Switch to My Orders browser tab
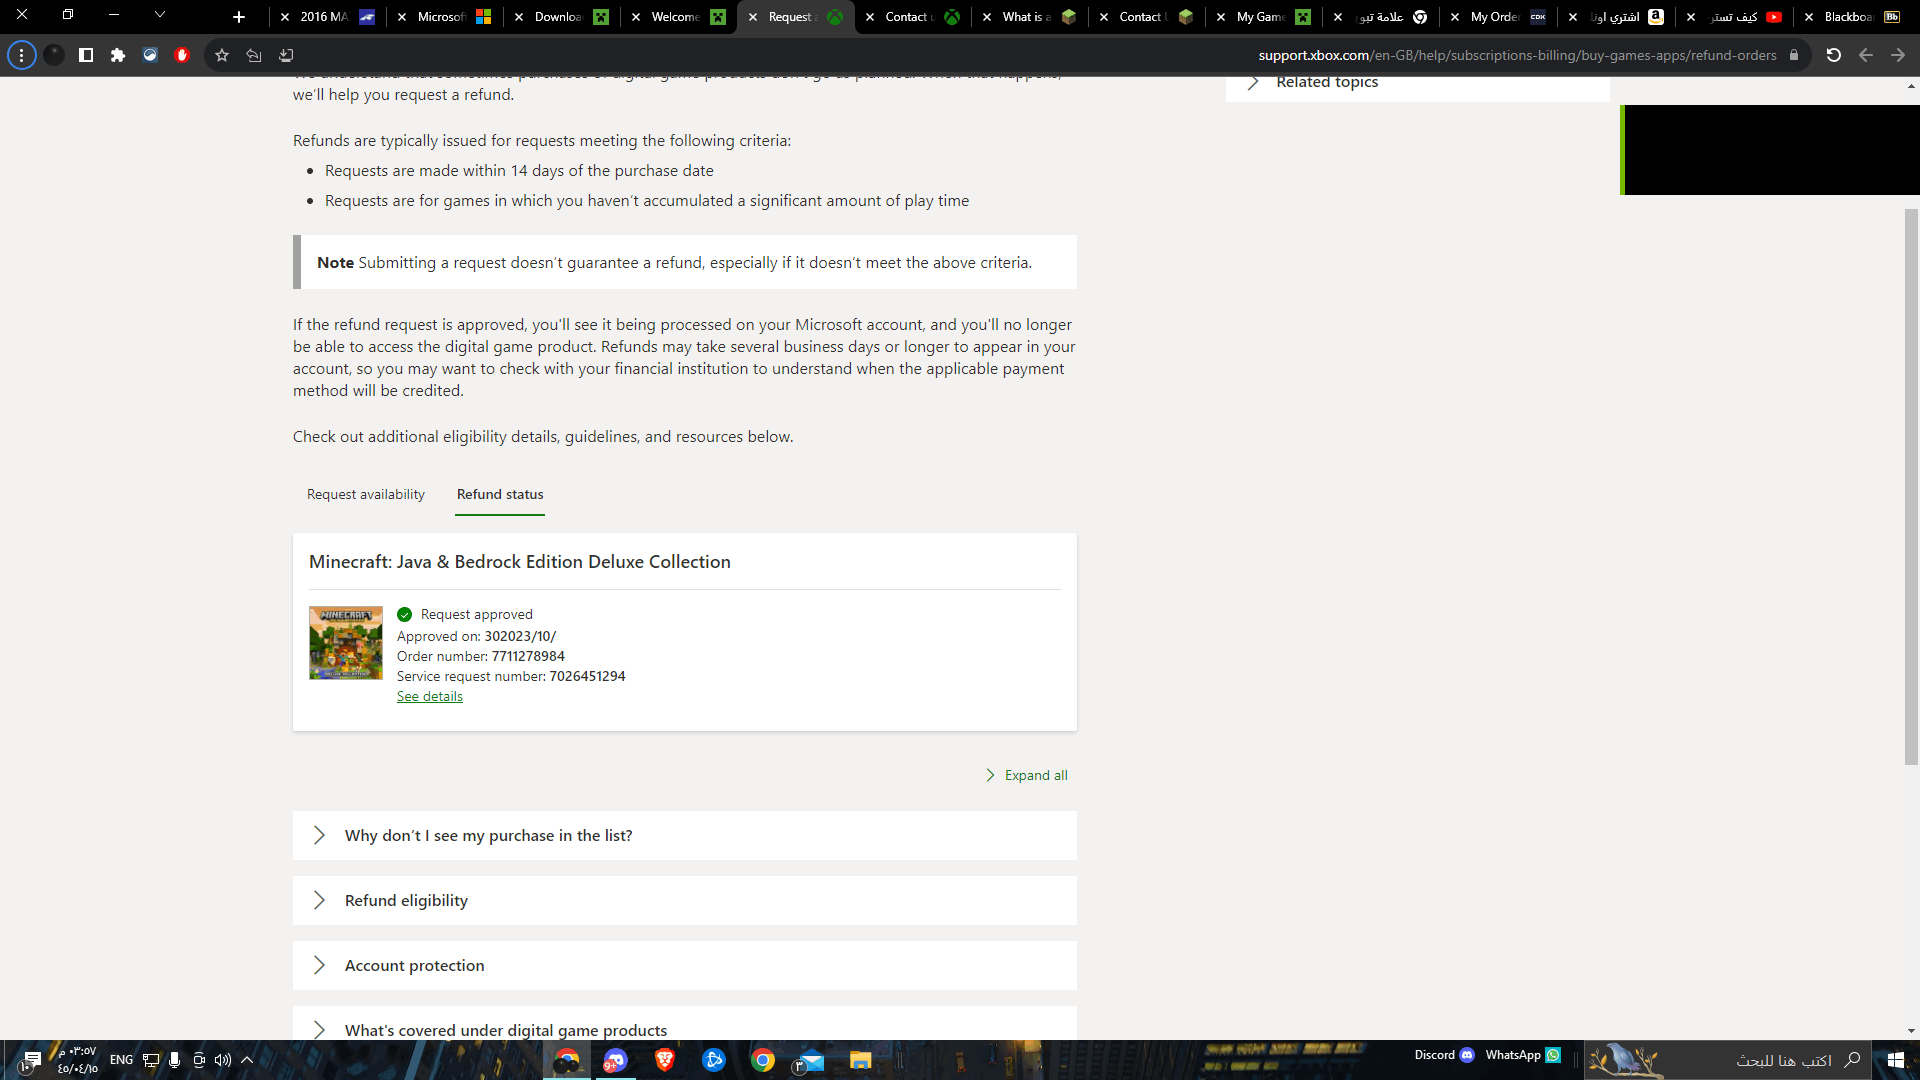This screenshot has height=1080, width=1920. (1494, 17)
